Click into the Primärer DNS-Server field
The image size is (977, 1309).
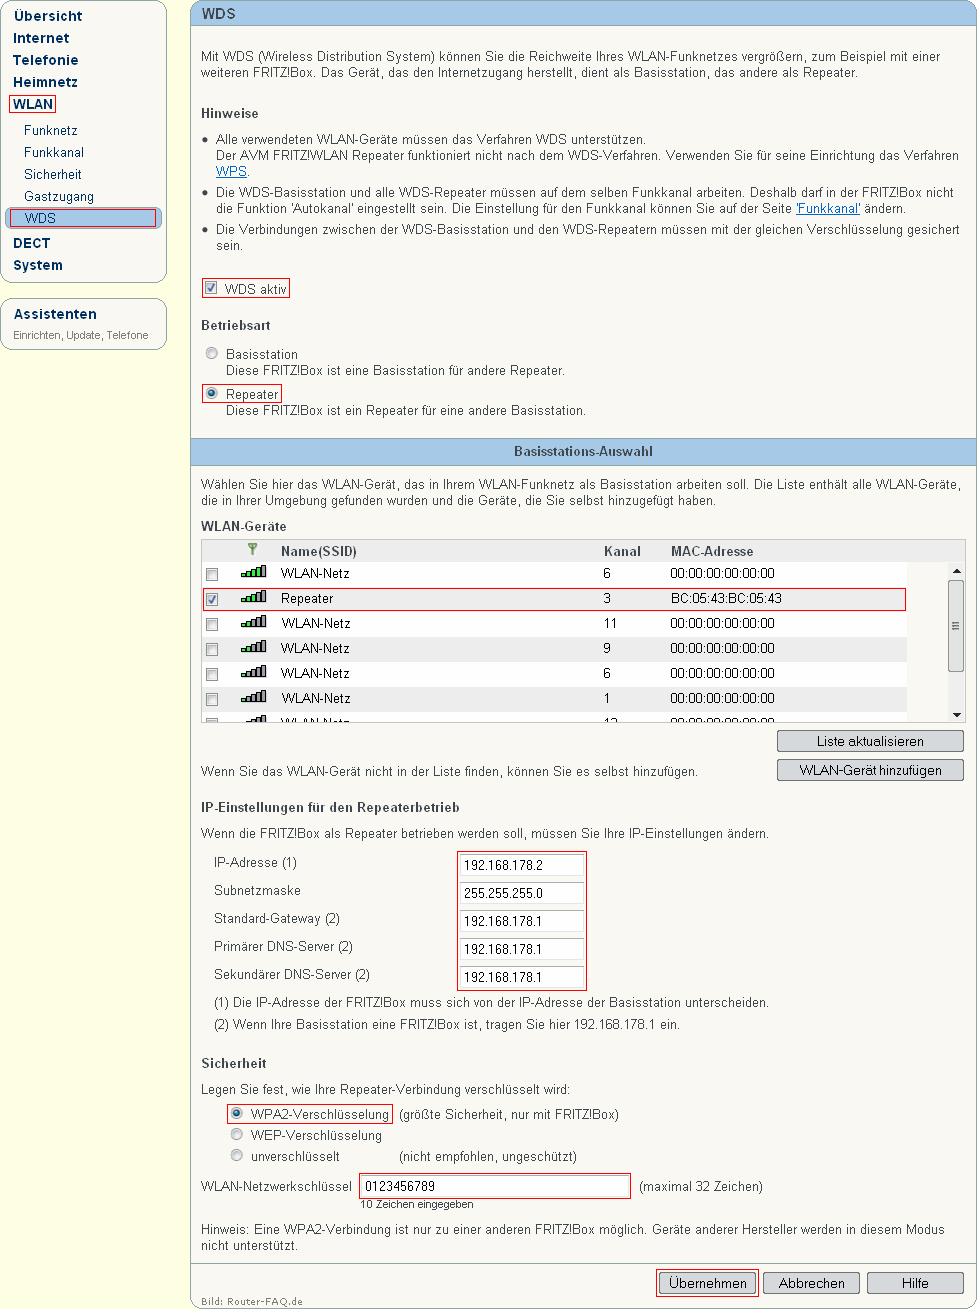522,949
